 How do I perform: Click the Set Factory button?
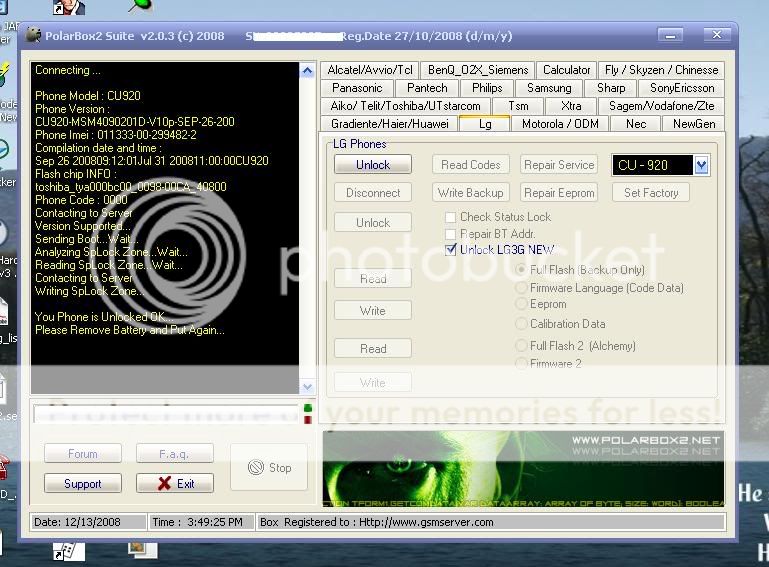click(x=651, y=193)
